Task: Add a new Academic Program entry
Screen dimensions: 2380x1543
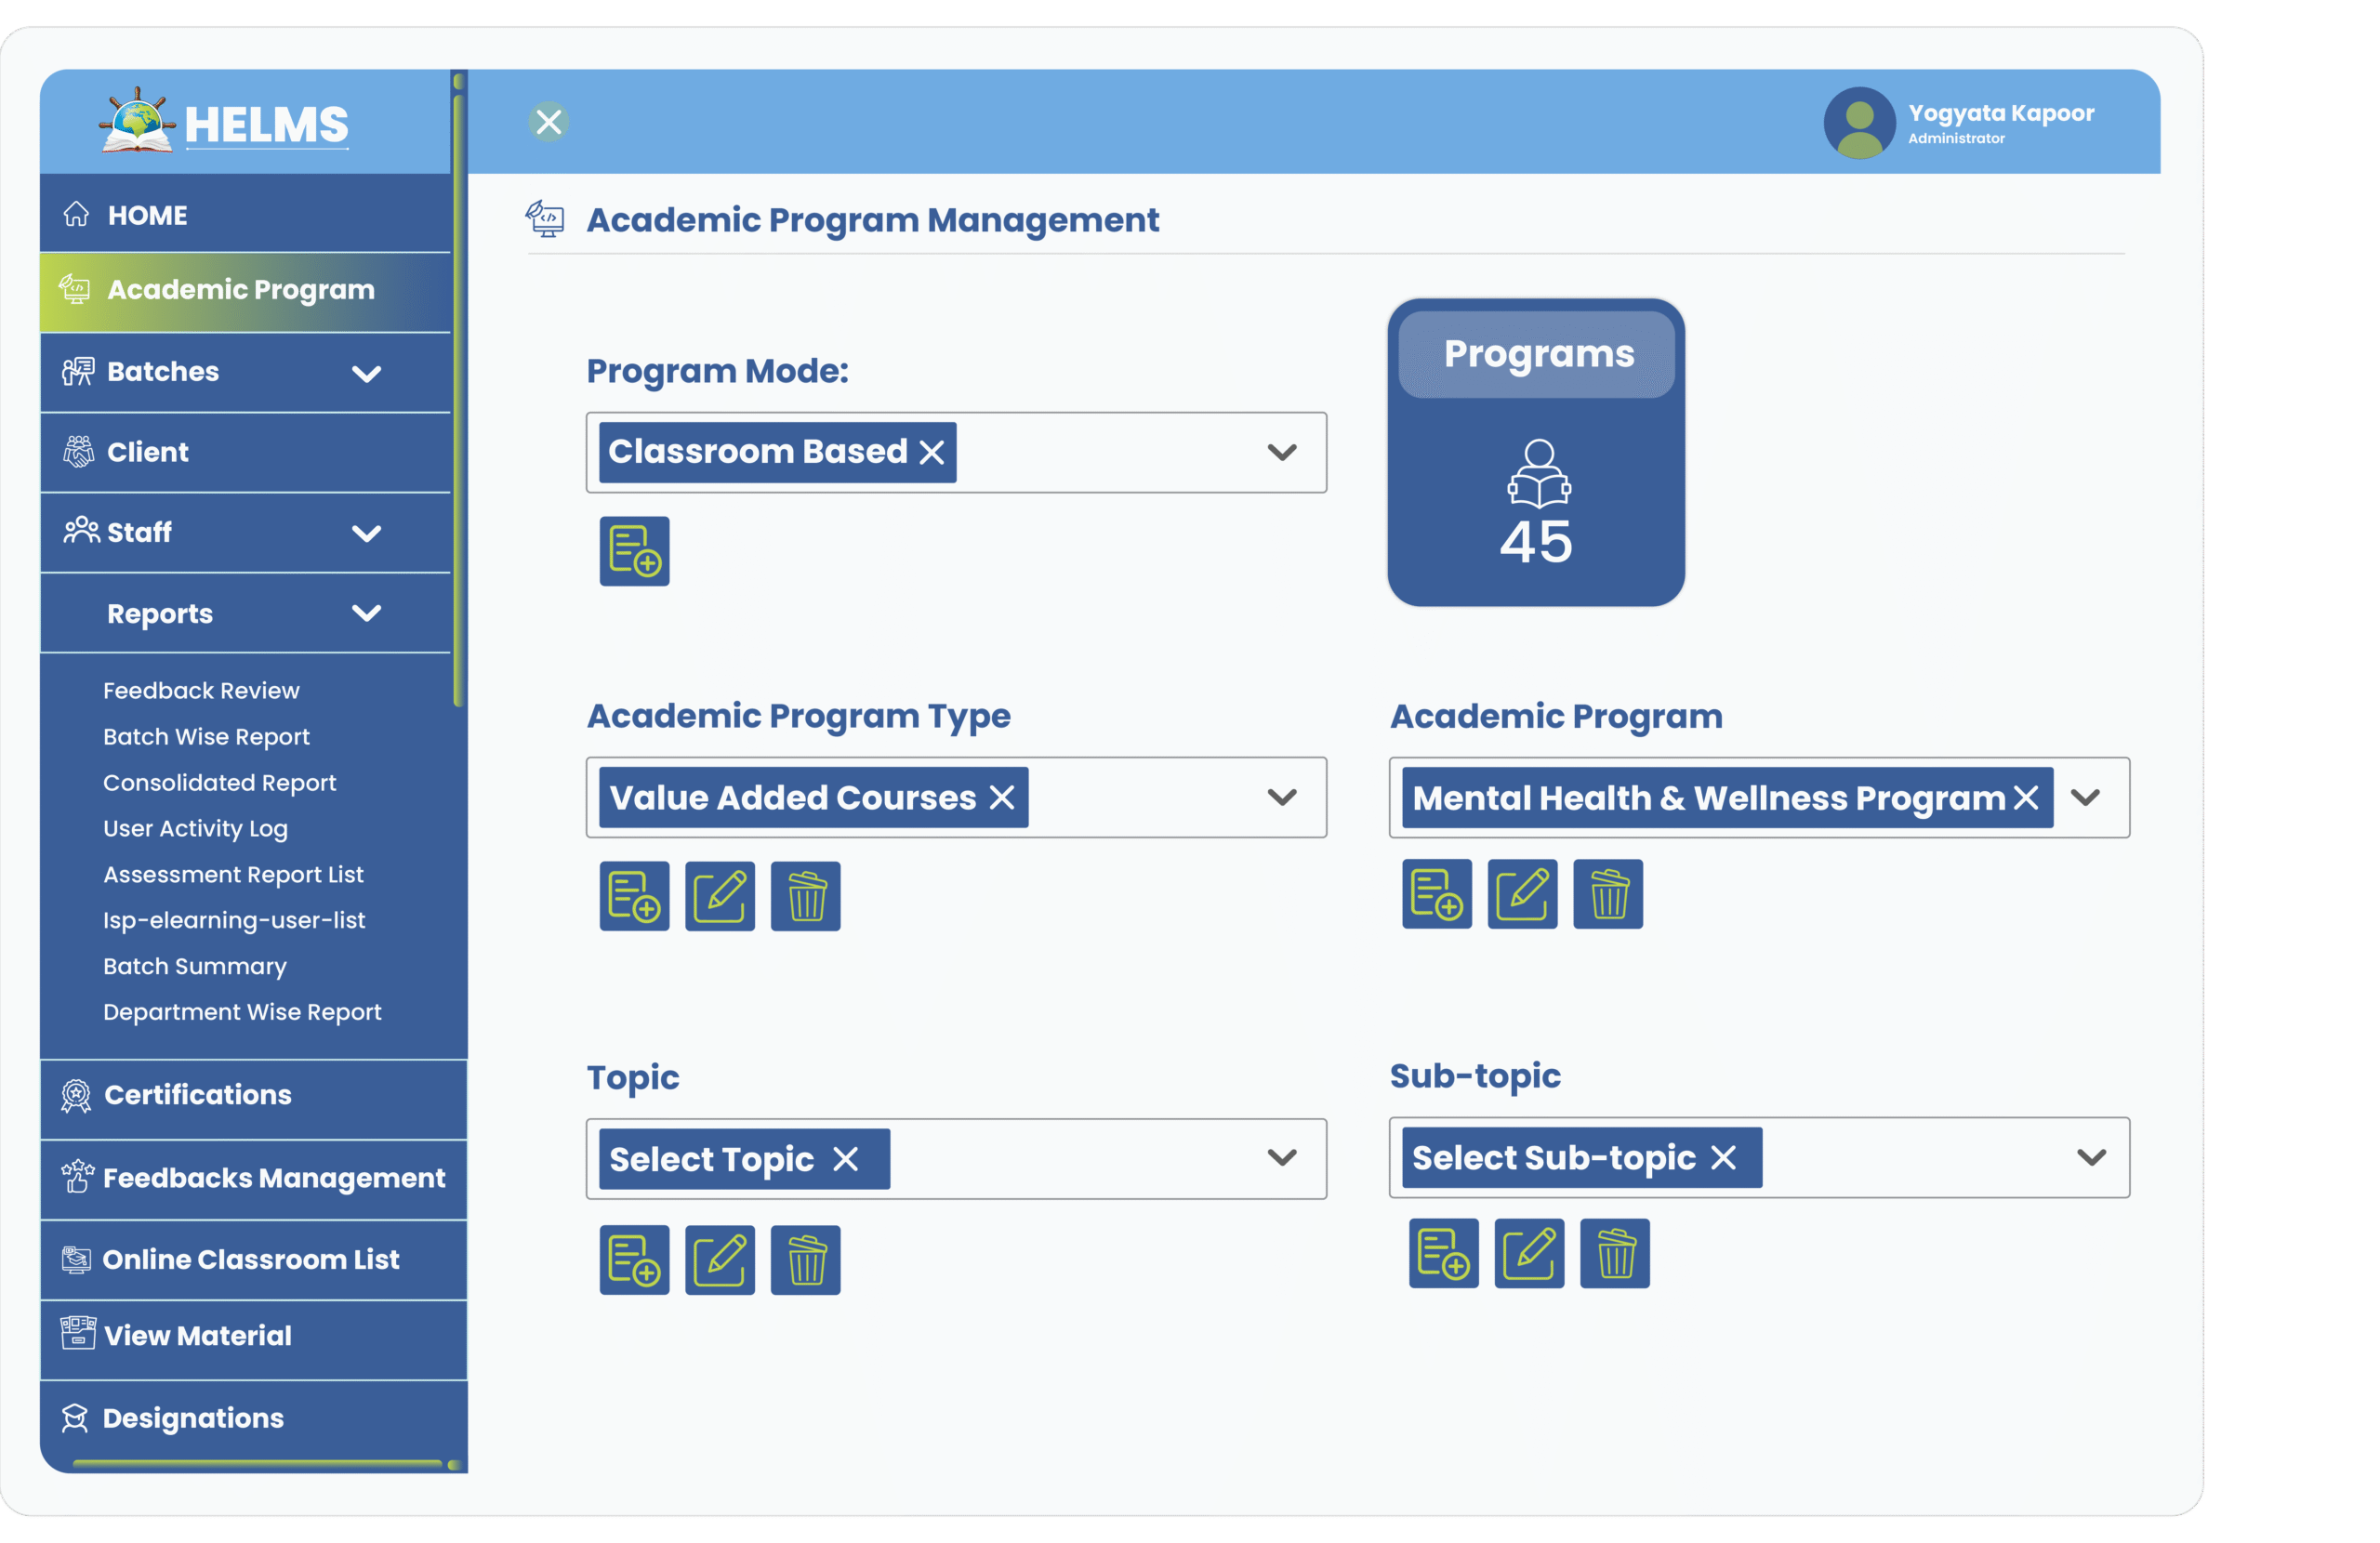Action: pos(1436,894)
